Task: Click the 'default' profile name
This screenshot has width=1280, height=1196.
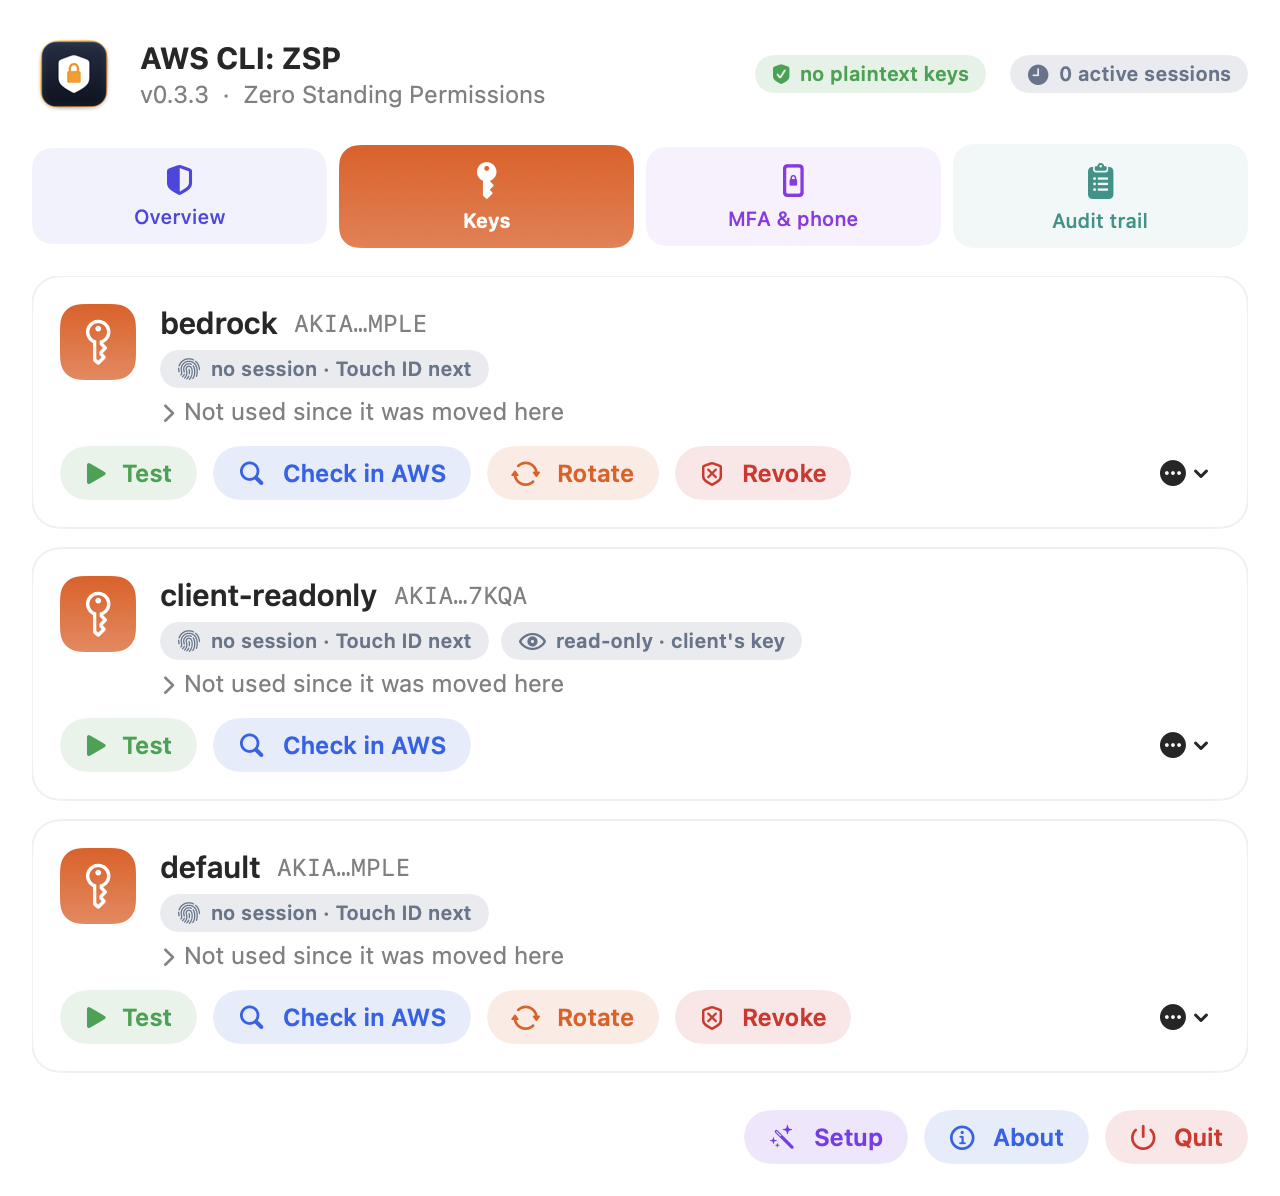Action: 210,868
